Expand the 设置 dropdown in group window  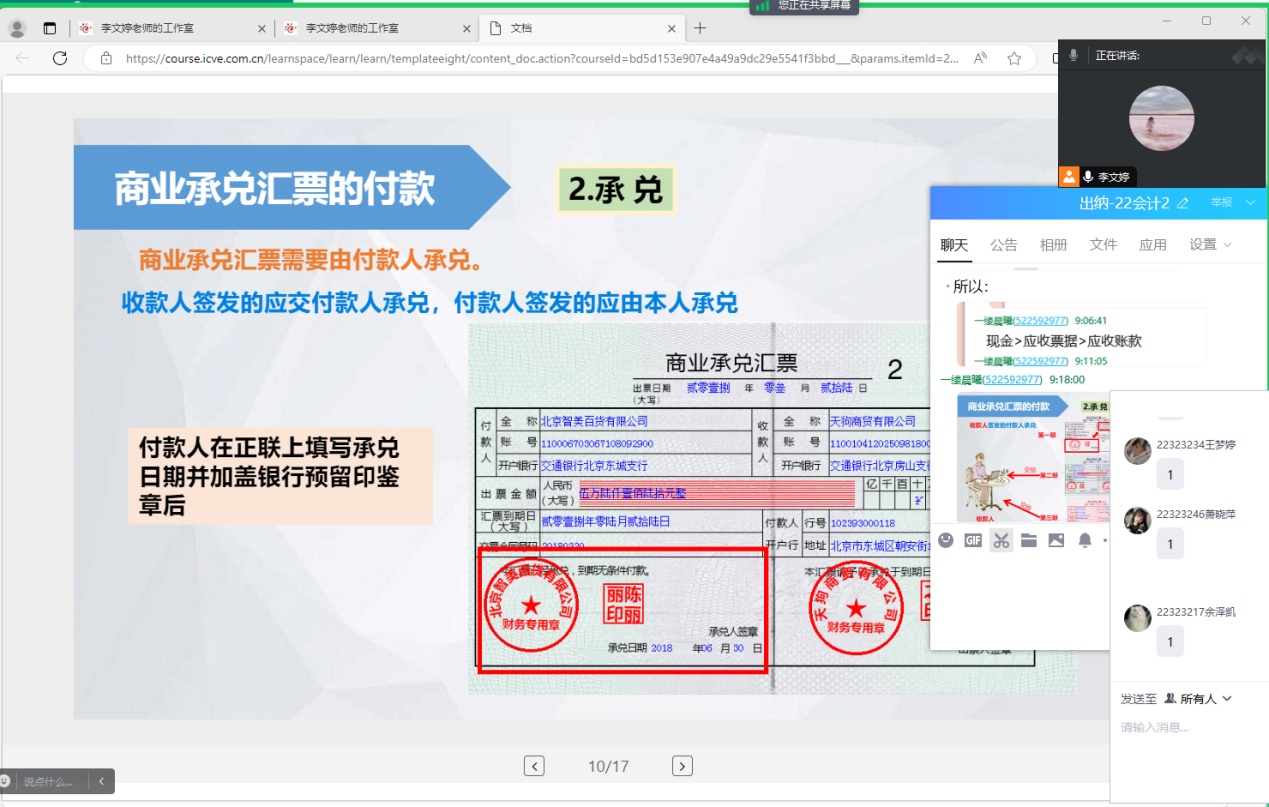[x=1210, y=244]
